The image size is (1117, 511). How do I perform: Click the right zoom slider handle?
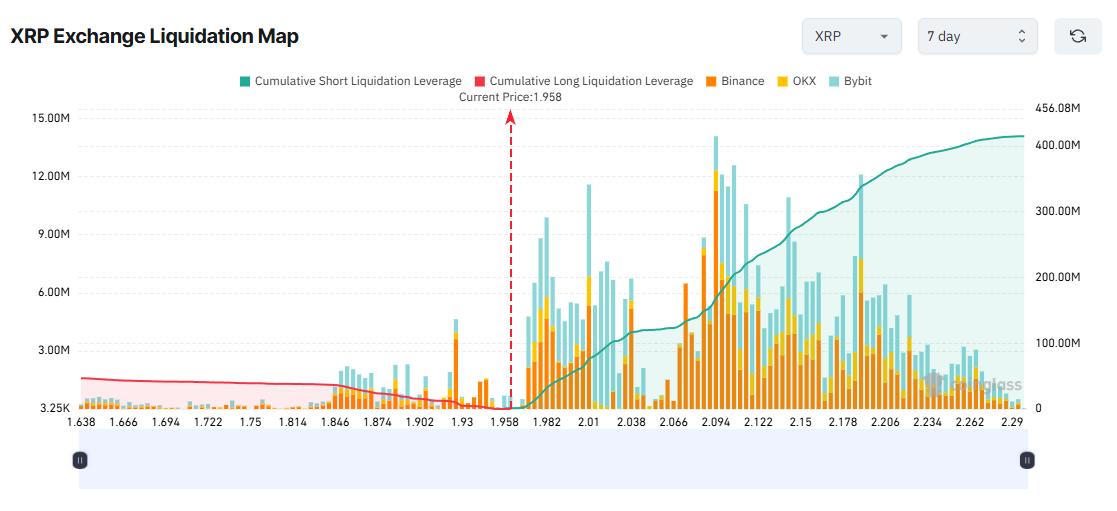click(x=1027, y=460)
